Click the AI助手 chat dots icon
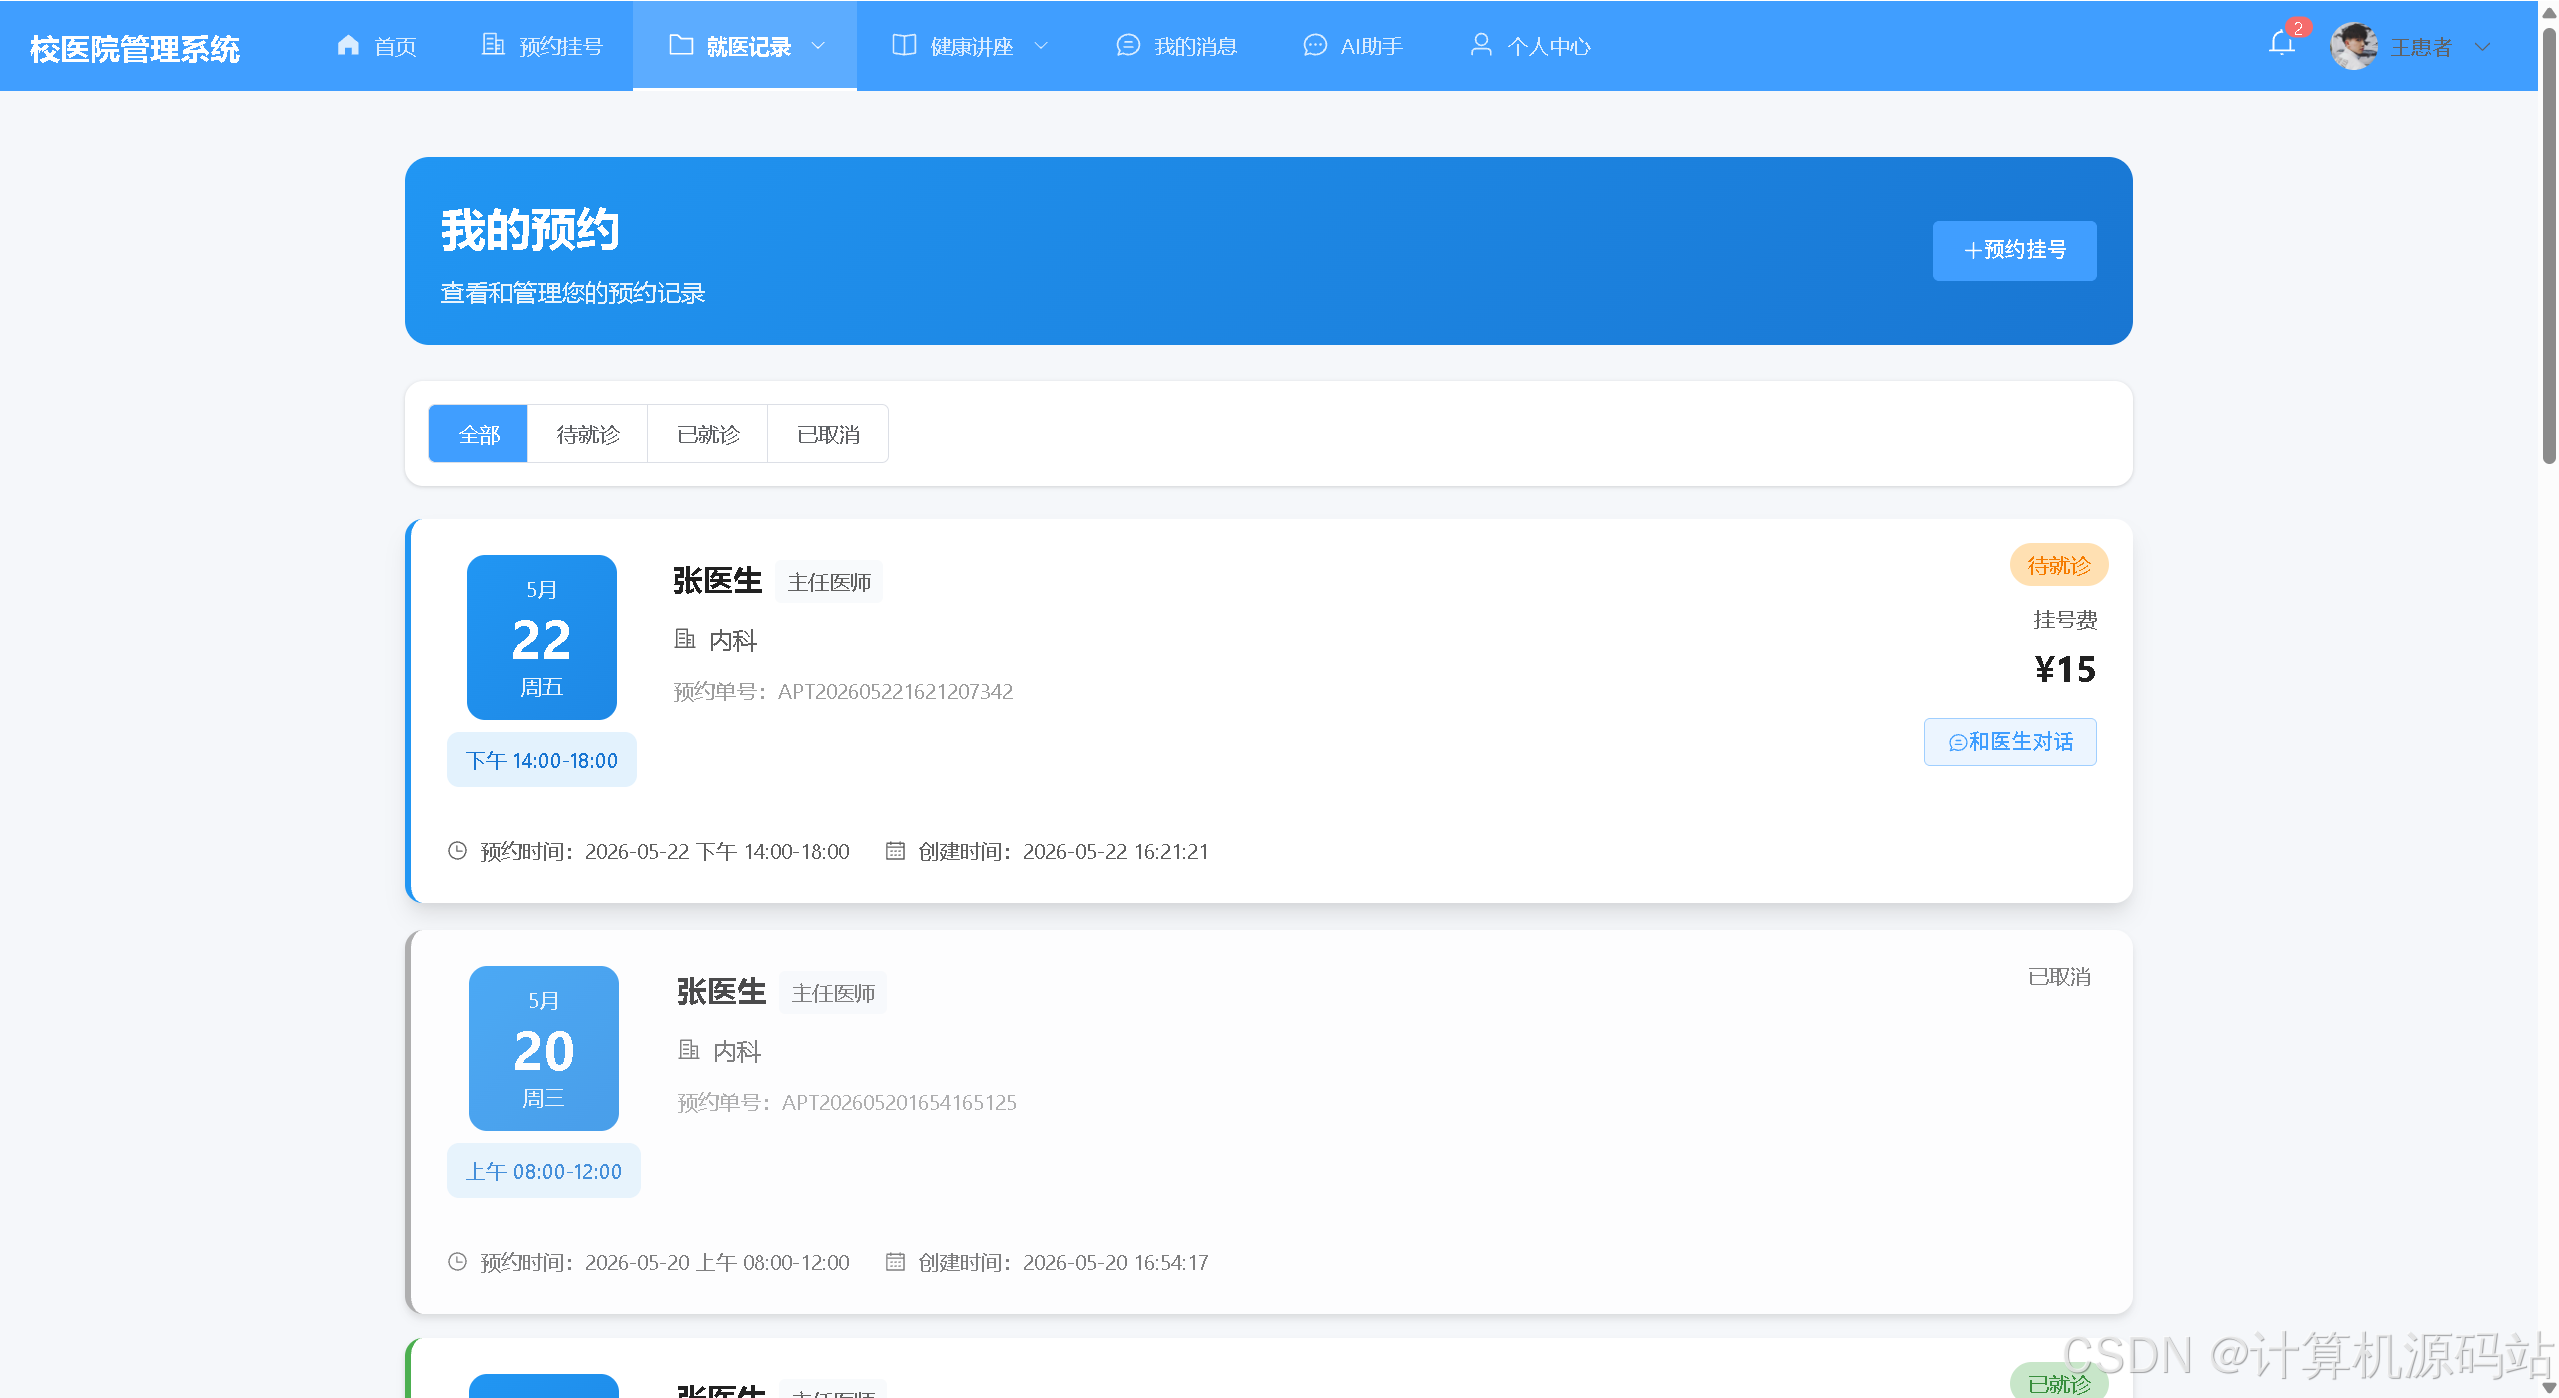 click(x=1315, y=45)
